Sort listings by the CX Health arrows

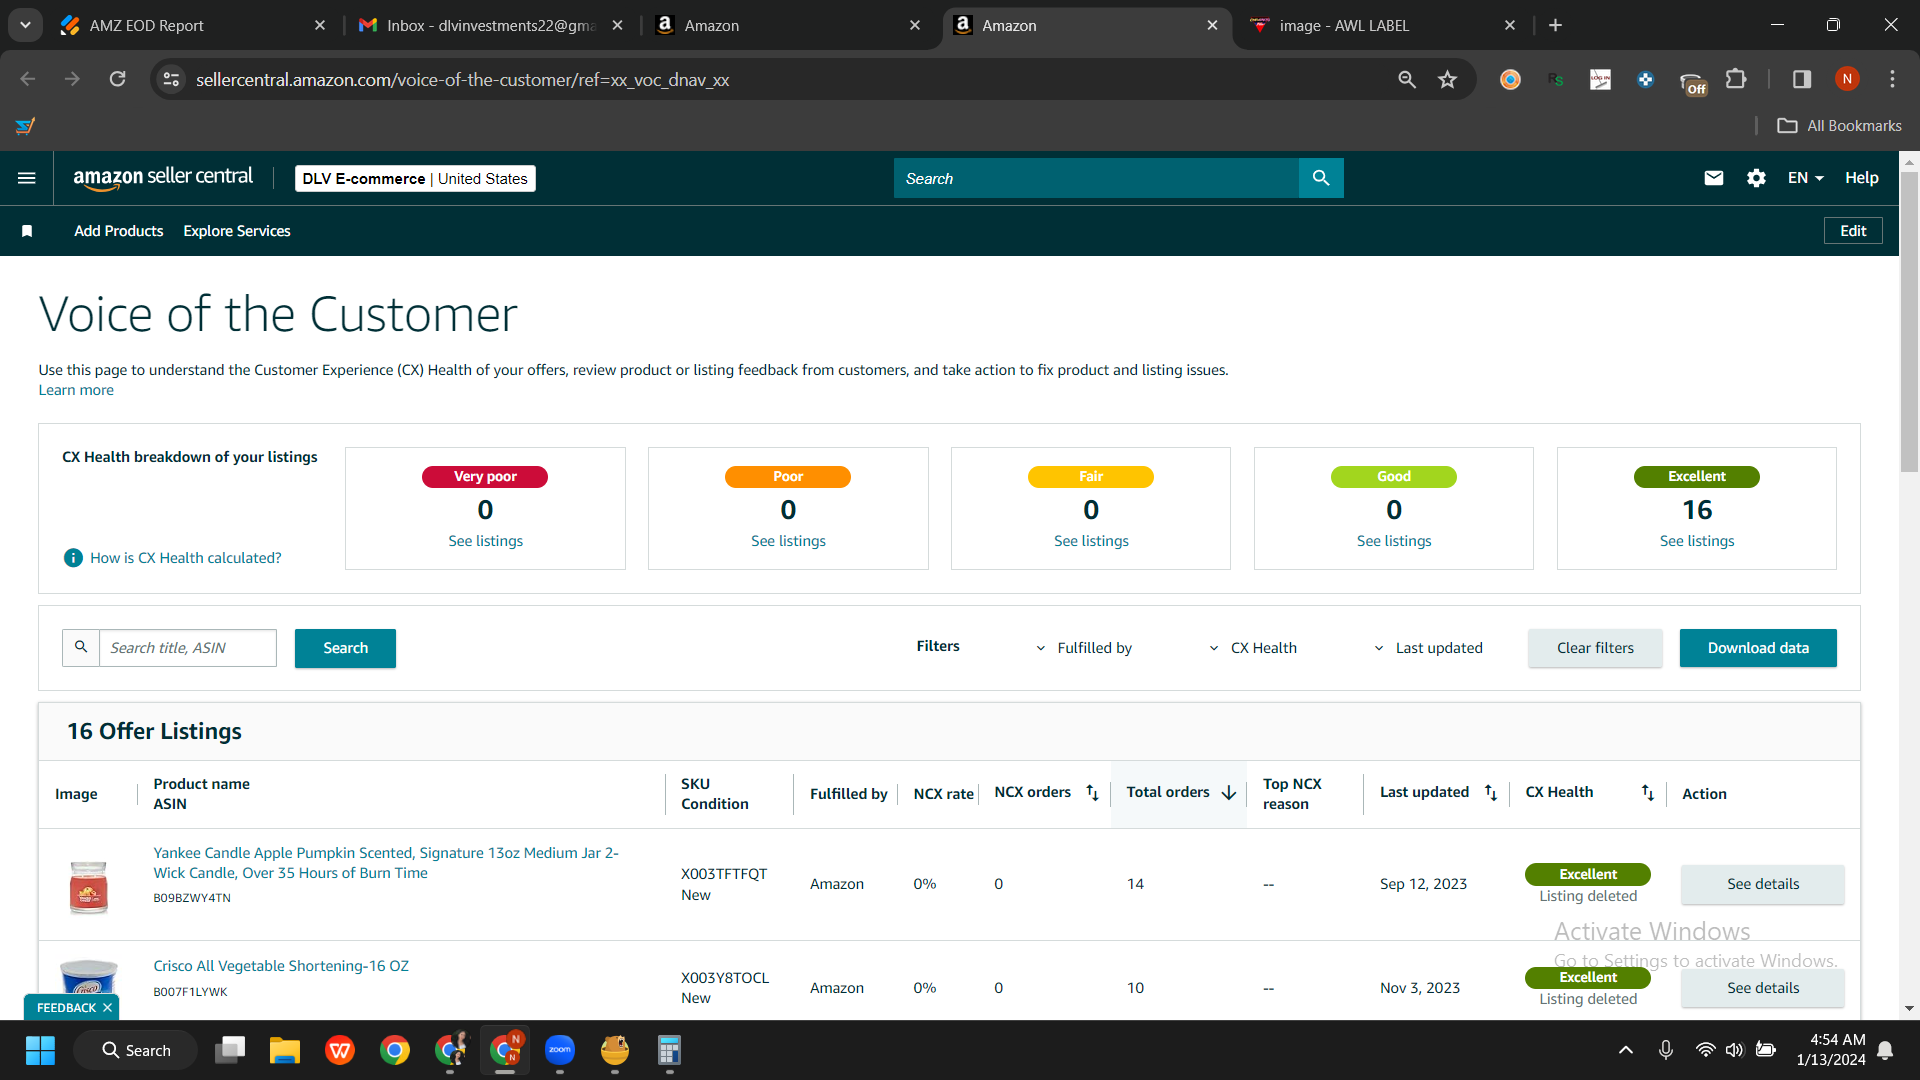[1648, 793]
